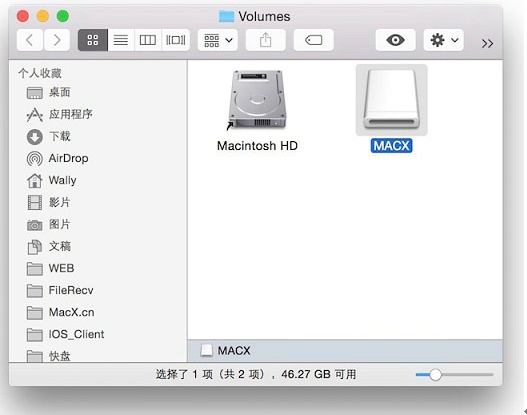
Task: Switch to list view mode
Action: [x=121, y=40]
